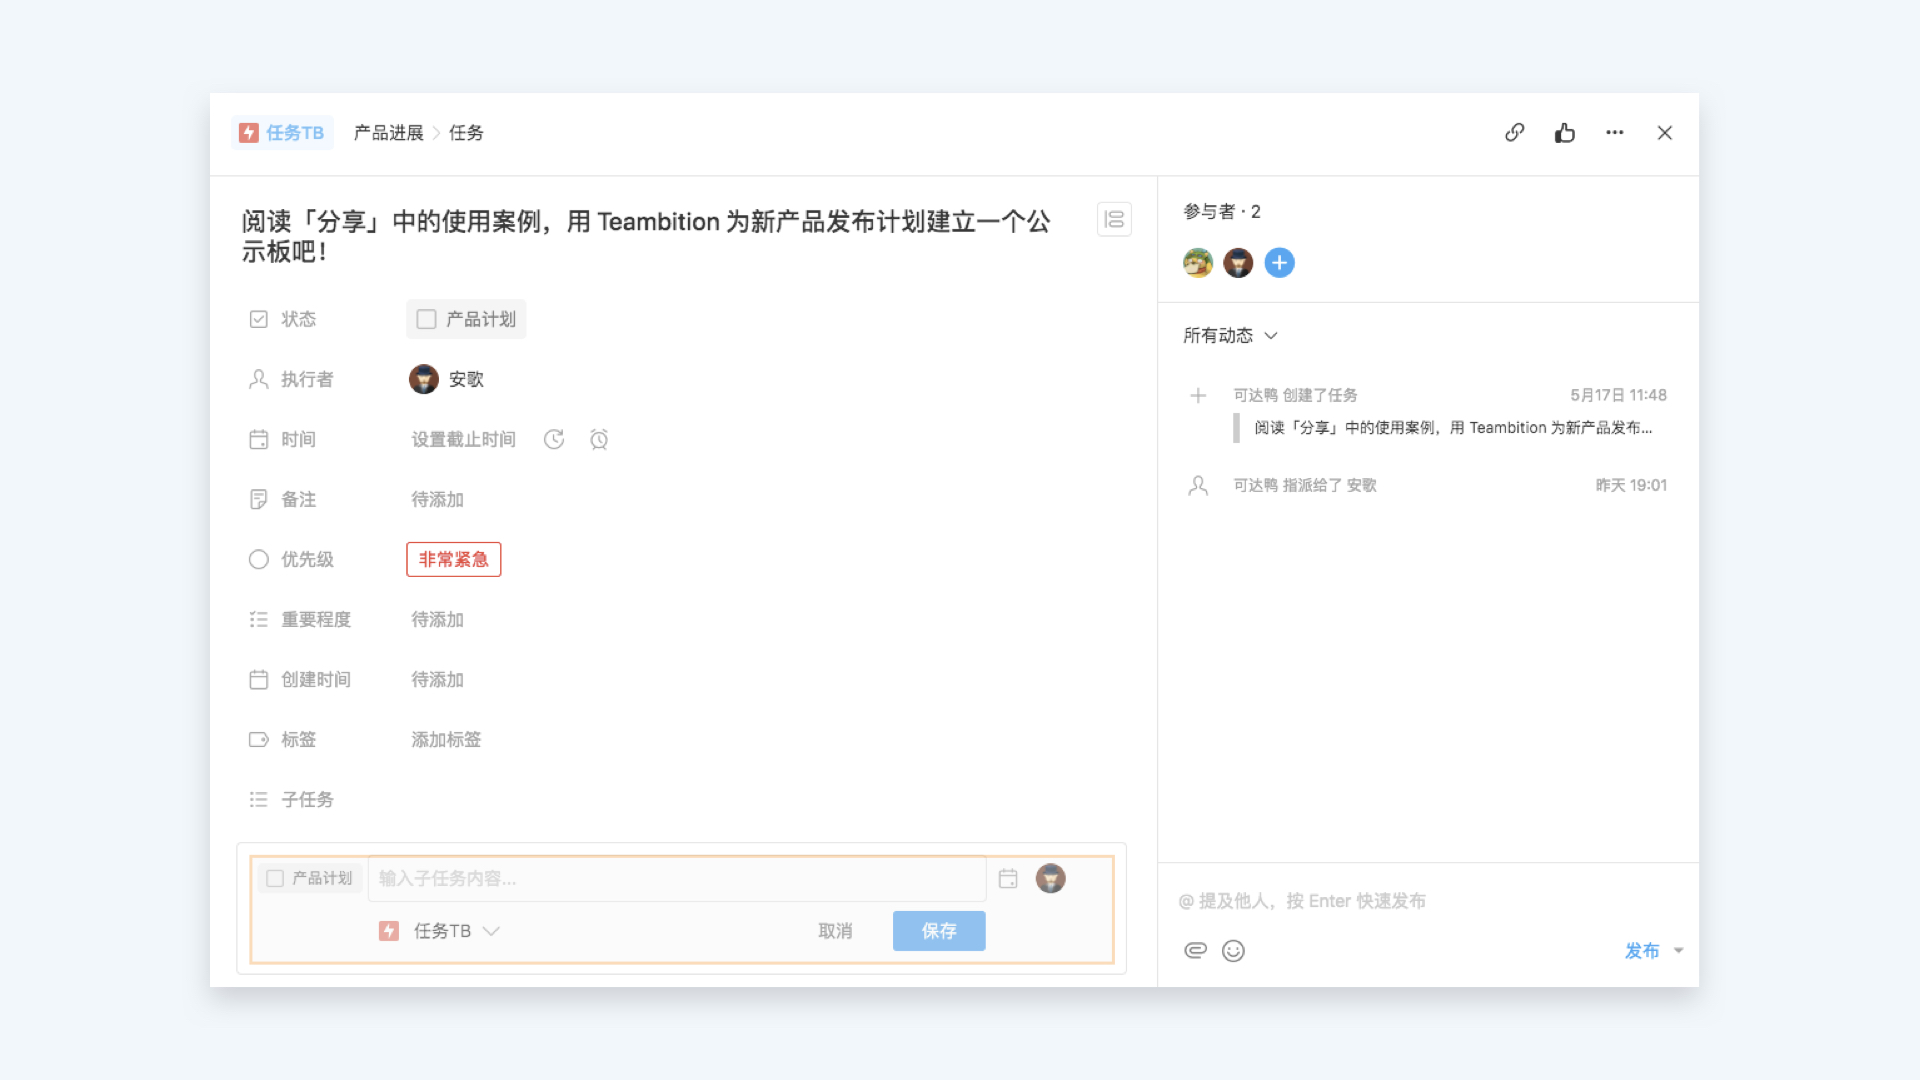Toggle subtask 产品计划 checkbox

(x=275, y=878)
